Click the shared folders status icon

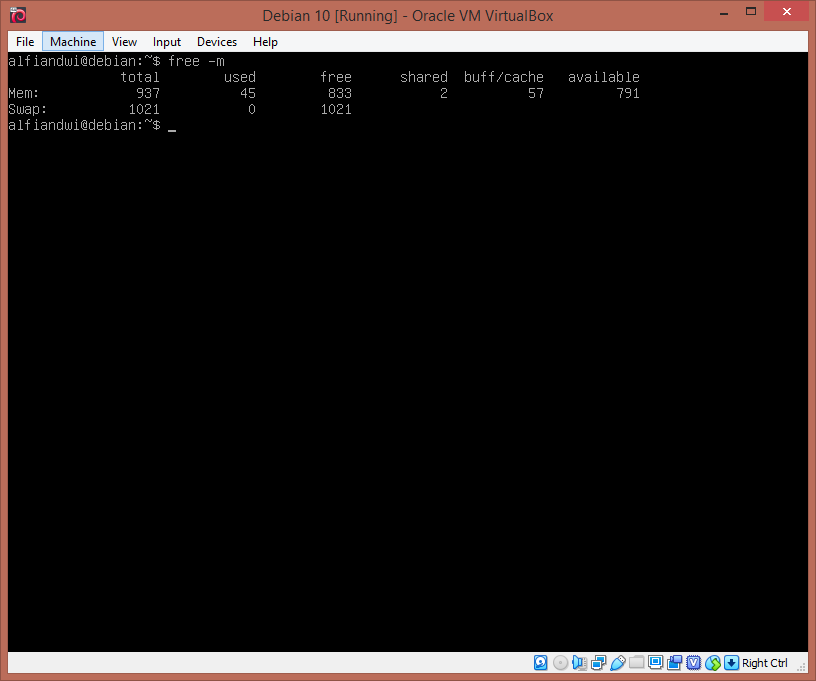636,662
